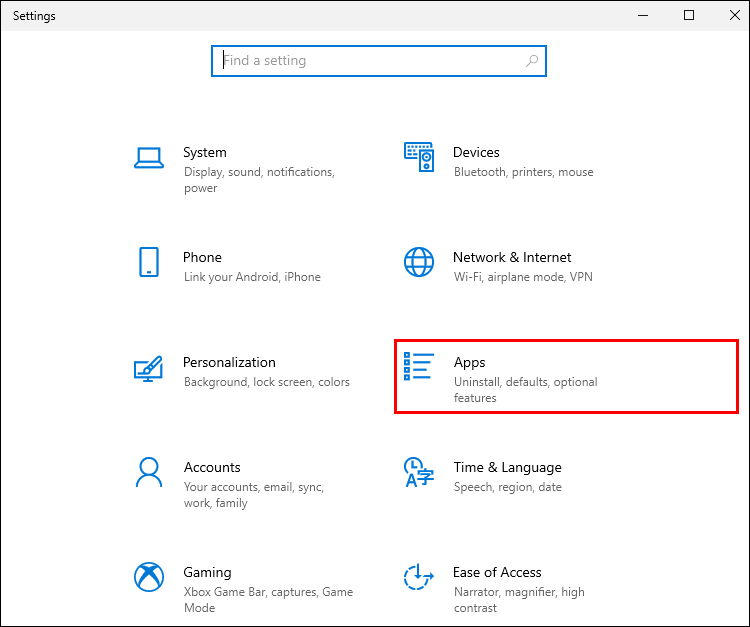Open the Personalization heading
This screenshot has height=627, width=750.
[x=229, y=362]
